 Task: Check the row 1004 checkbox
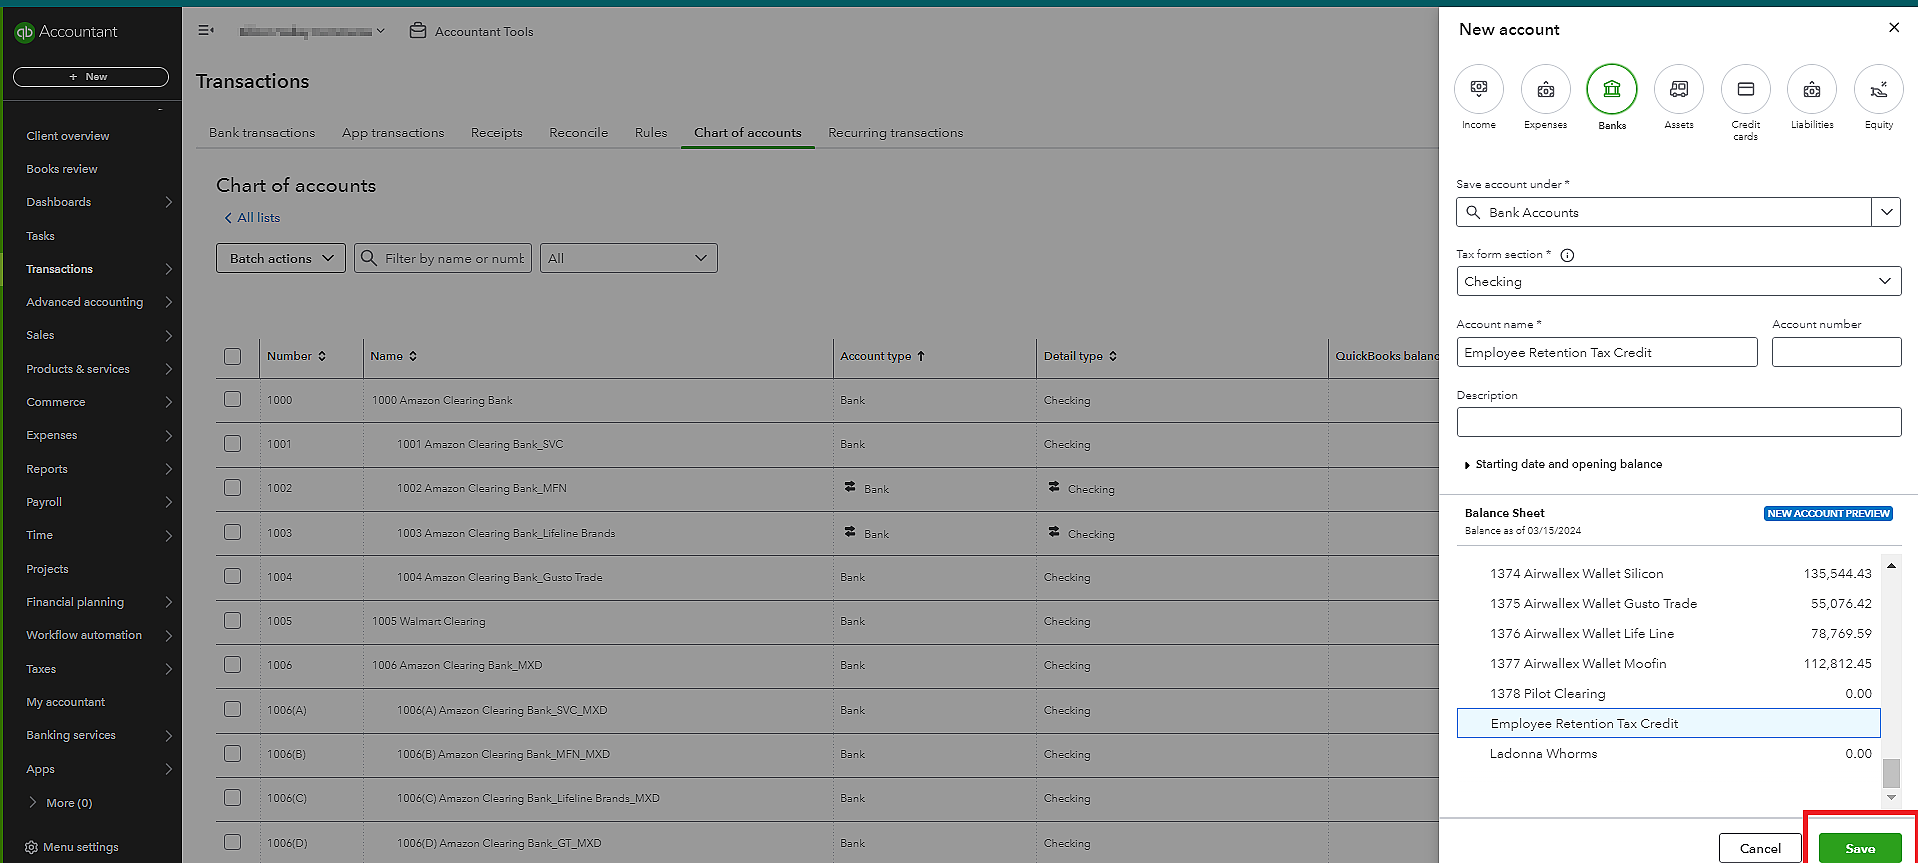pyautogui.click(x=233, y=576)
